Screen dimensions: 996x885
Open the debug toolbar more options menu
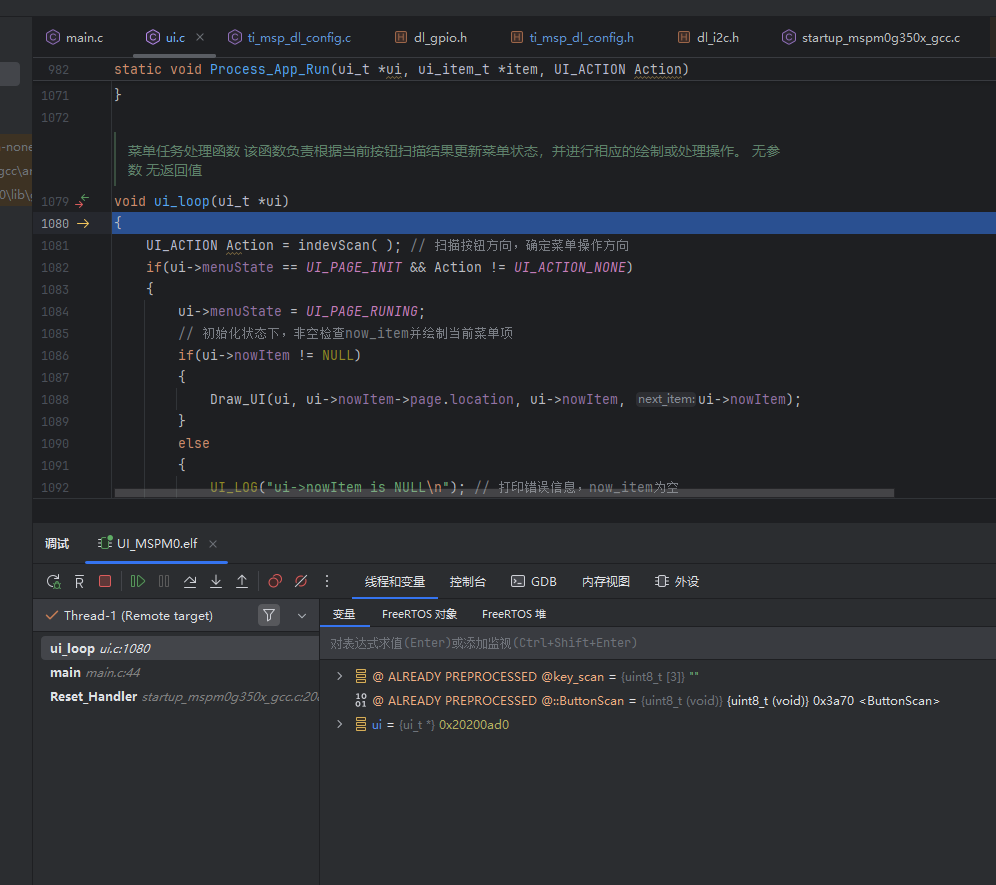[327, 581]
